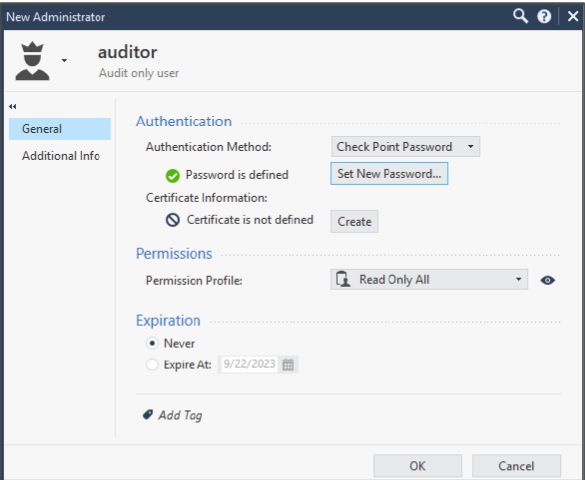Expand the Permission Profile Read Only All dropdown
The height and width of the screenshot is (480, 585).
point(429,279)
